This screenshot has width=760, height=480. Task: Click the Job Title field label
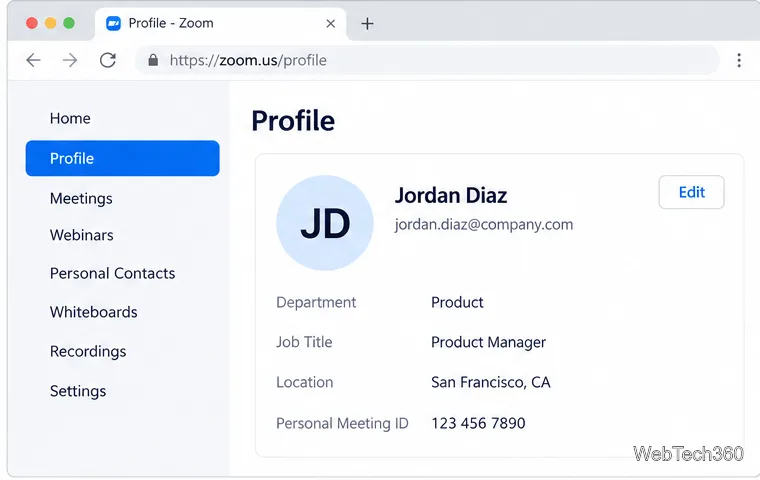[x=304, y=342]
